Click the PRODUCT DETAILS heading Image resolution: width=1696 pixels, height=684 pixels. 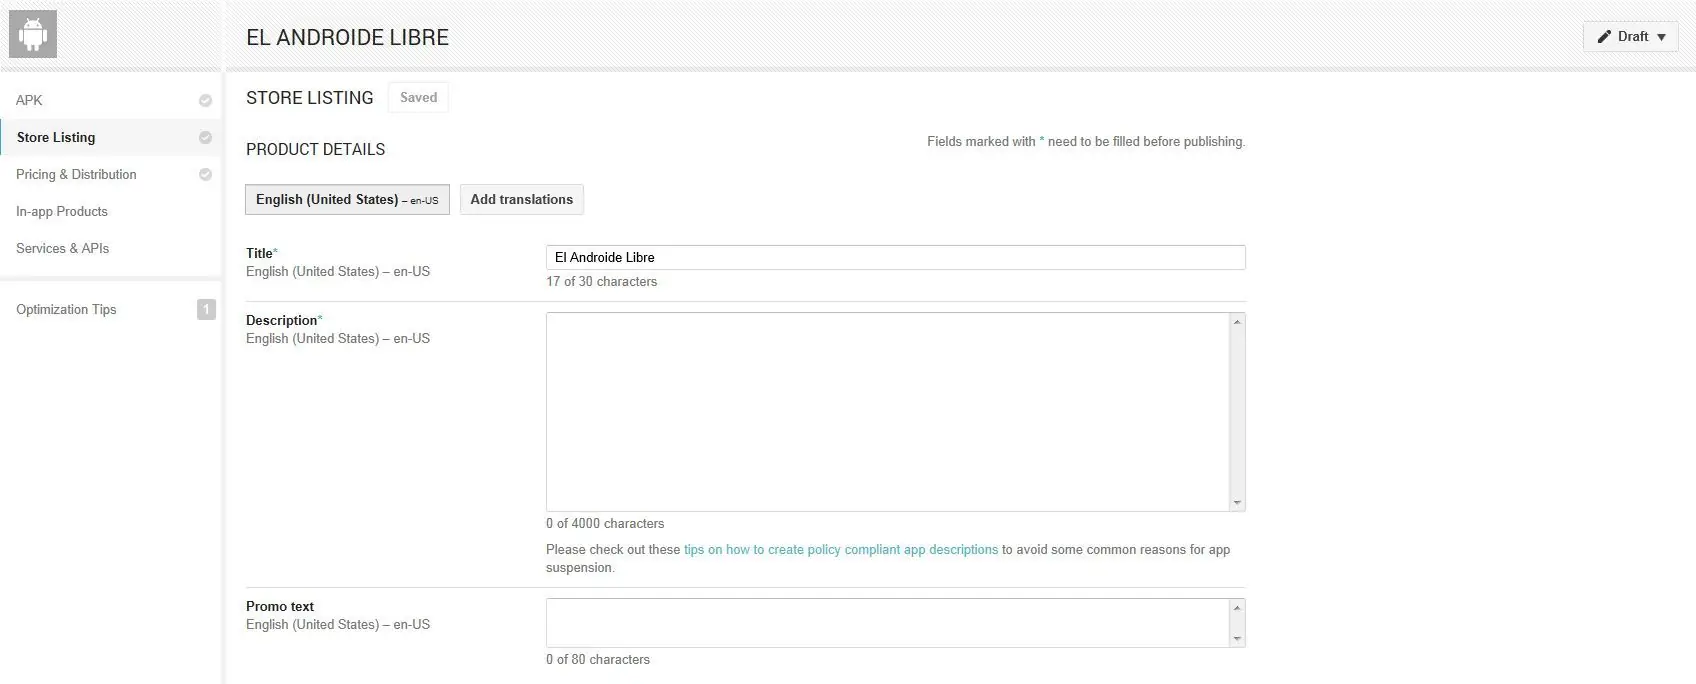pyautogui.click(x=315, y=149)
